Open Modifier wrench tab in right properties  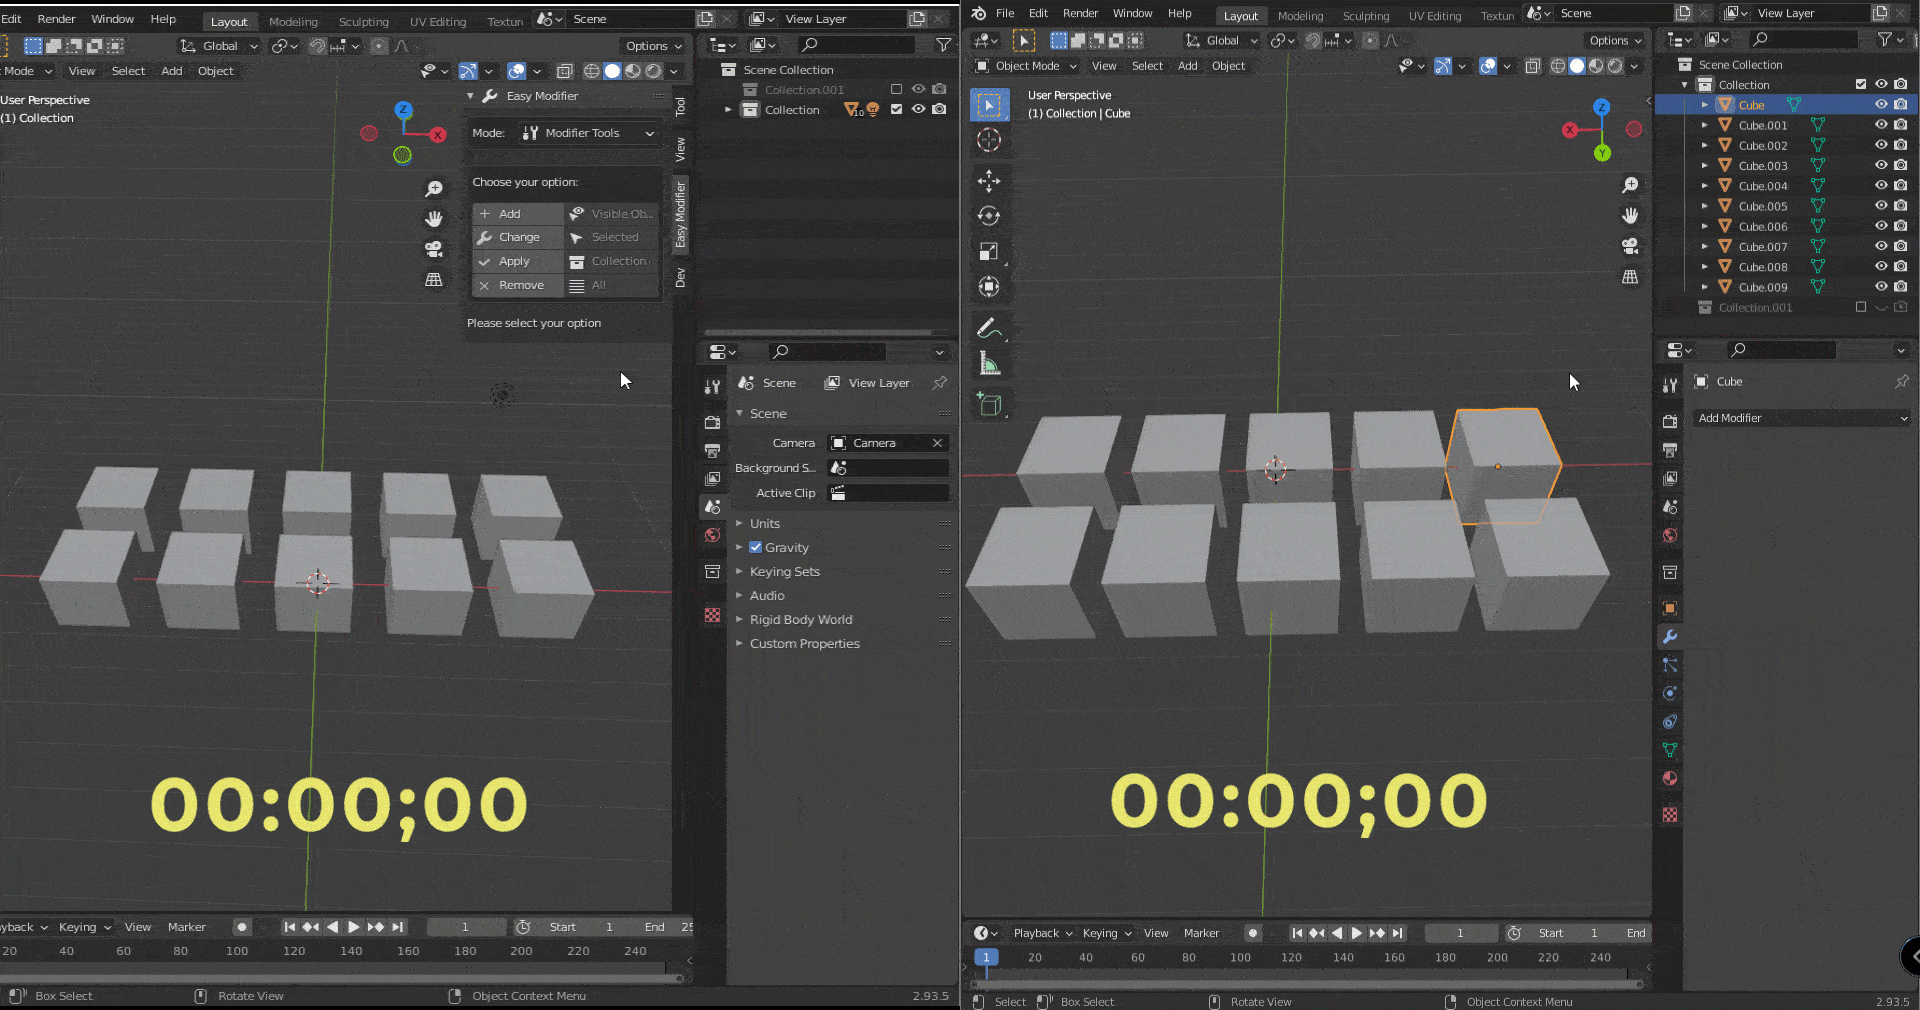pyautogui.click(x=1669, y=637)
